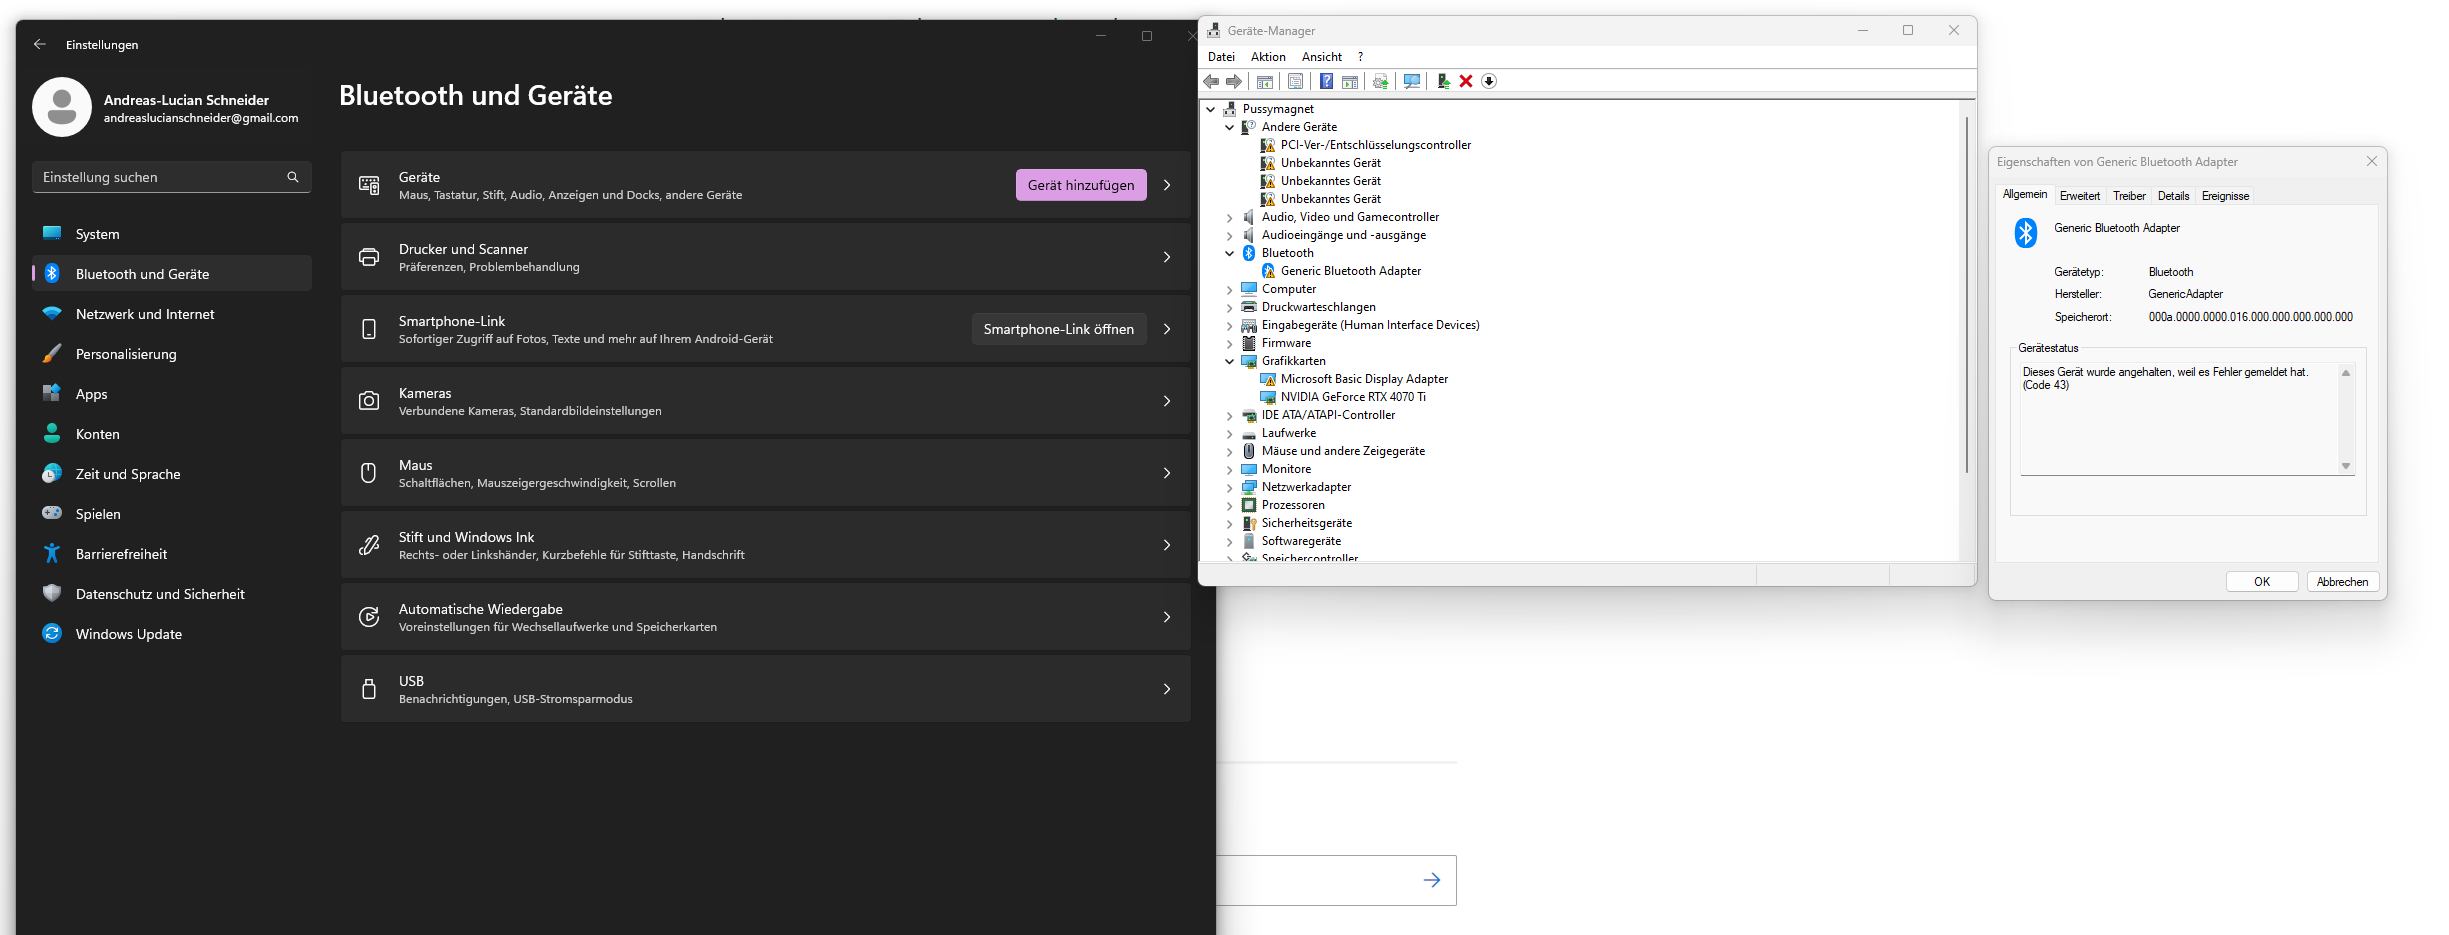Open the Maus settings card
Image resolution: width=2449 pixels, height=935 pixels.
tap(766, 473)
